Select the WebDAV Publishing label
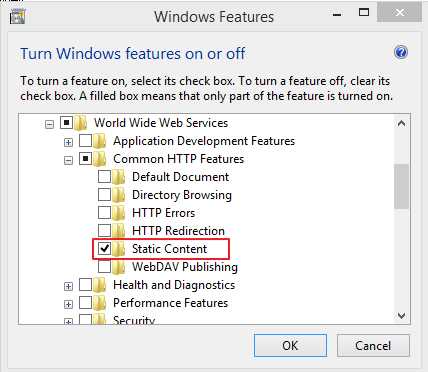This screenshot has height=372, width=428. point(185,267)
